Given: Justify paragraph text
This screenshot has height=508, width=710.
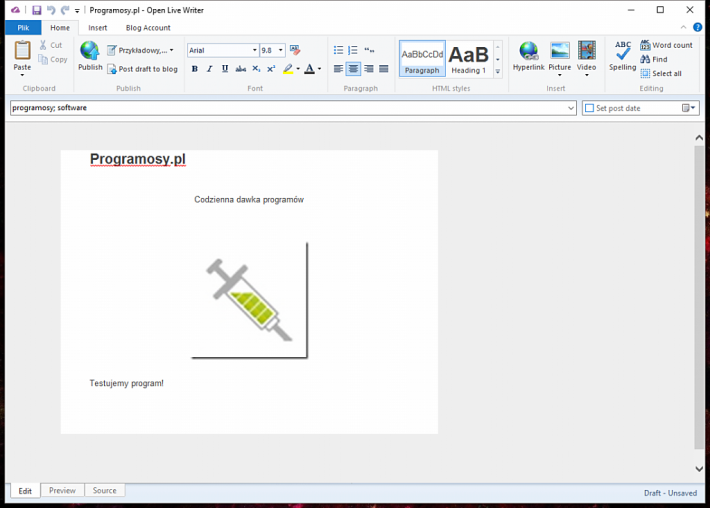Looking at the screenshot, I should tap(384, 69).
